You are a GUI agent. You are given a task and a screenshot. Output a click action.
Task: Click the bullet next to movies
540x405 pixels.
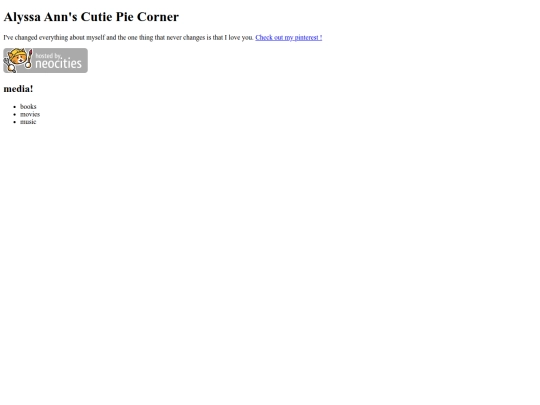14,114
